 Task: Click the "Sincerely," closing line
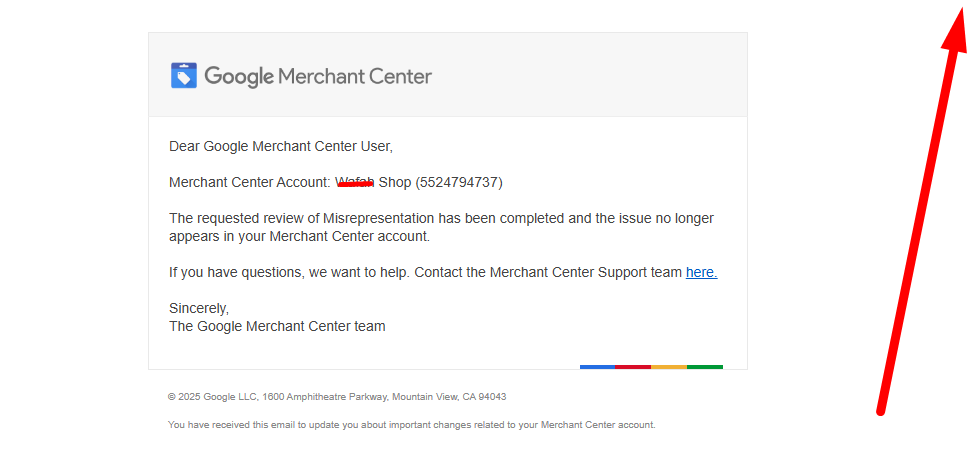coord(199,308)
